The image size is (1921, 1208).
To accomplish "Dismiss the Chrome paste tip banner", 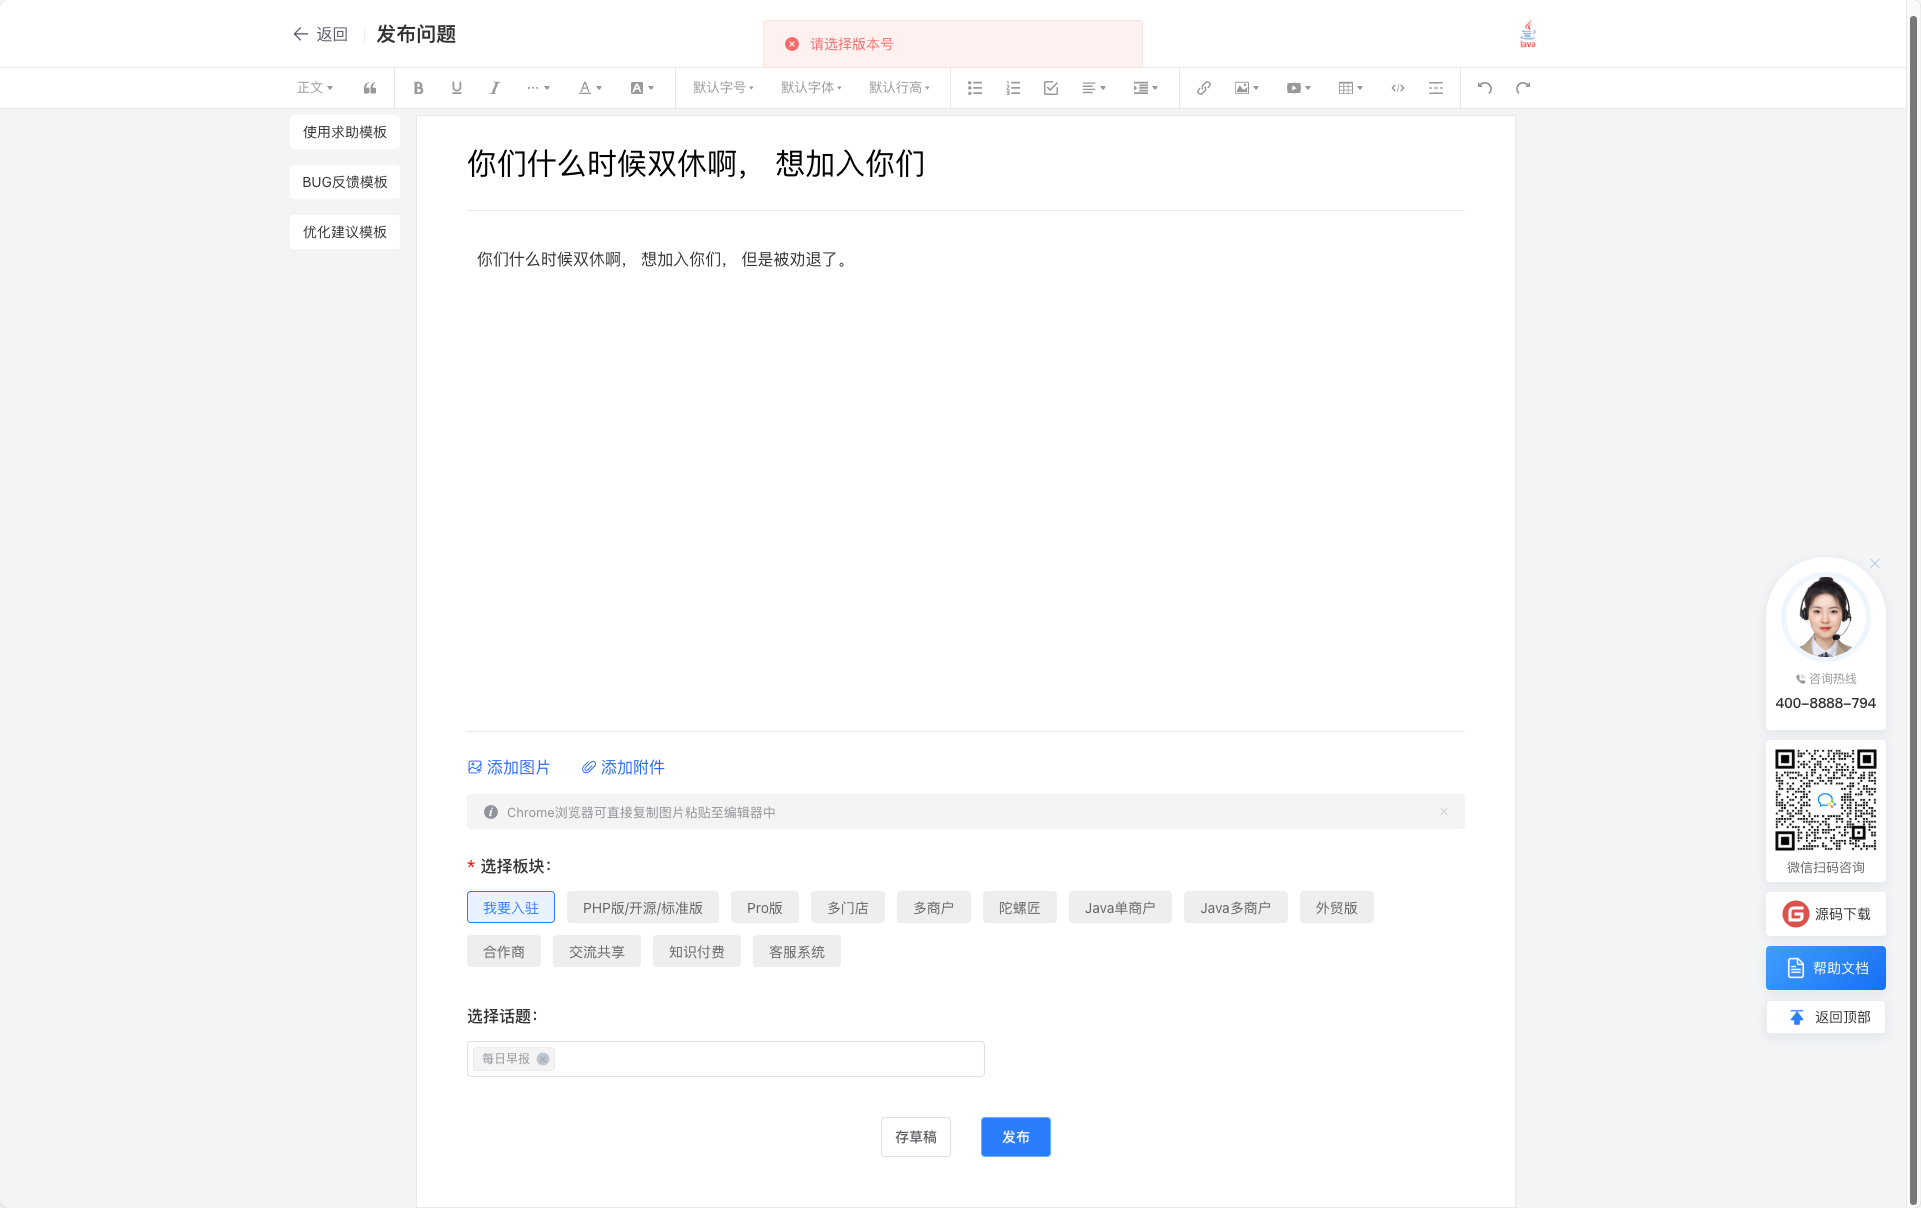I will point(1444,812).
